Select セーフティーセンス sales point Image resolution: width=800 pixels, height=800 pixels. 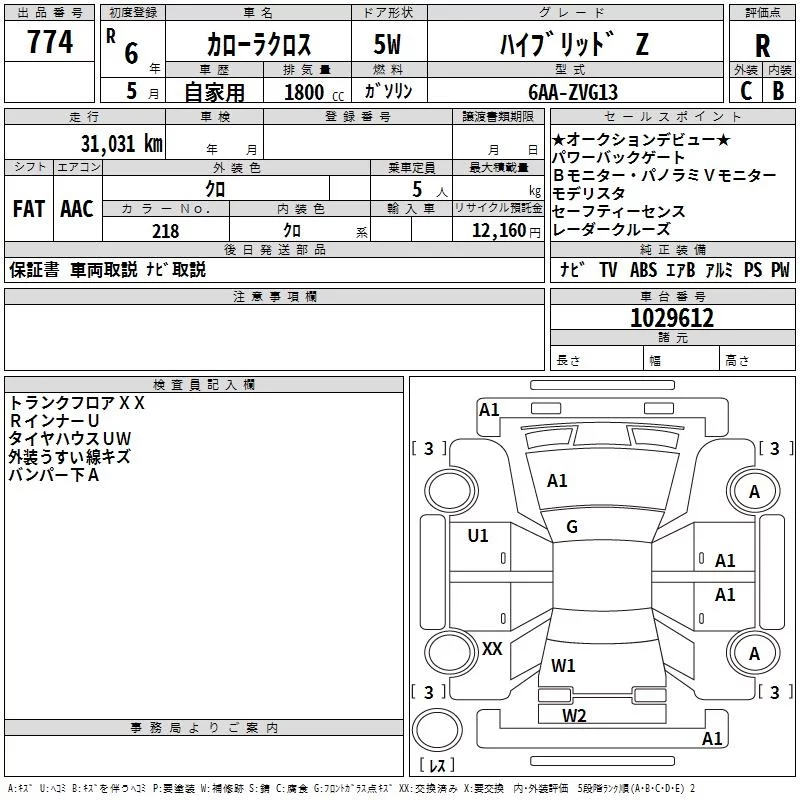pyautogui.click(x=618, y=211)
